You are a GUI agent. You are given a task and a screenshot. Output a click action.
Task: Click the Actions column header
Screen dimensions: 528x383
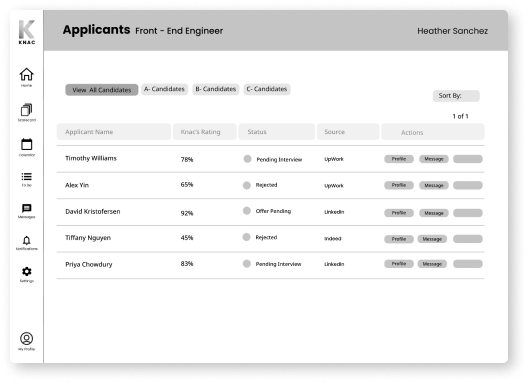[x=433, y=132]
